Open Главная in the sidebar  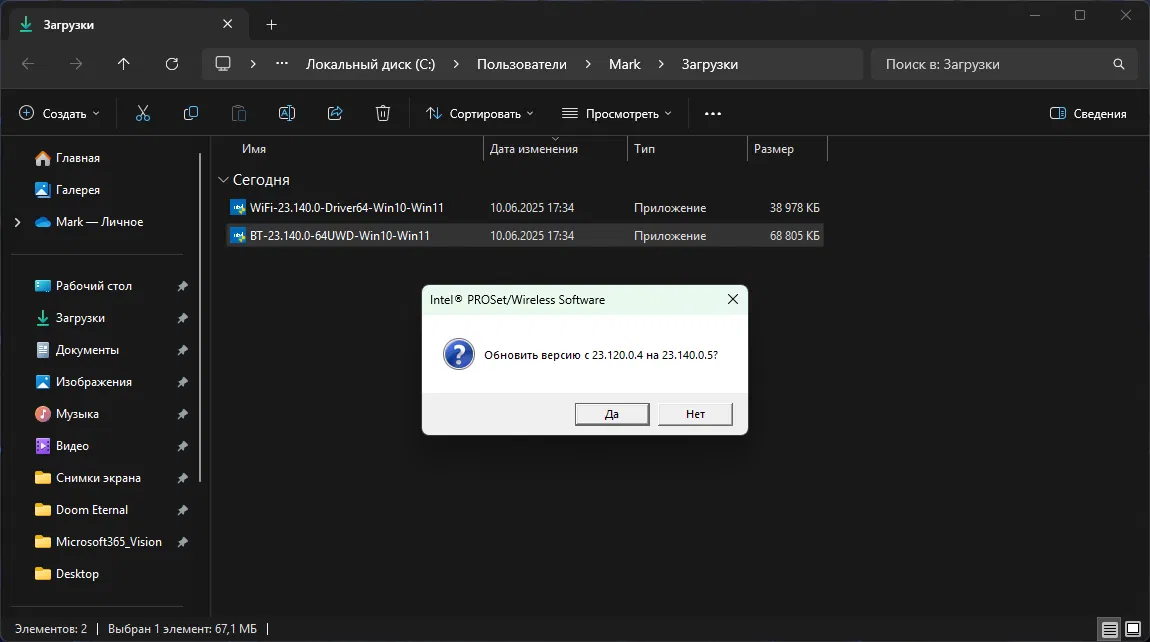[x=77, y=158]
